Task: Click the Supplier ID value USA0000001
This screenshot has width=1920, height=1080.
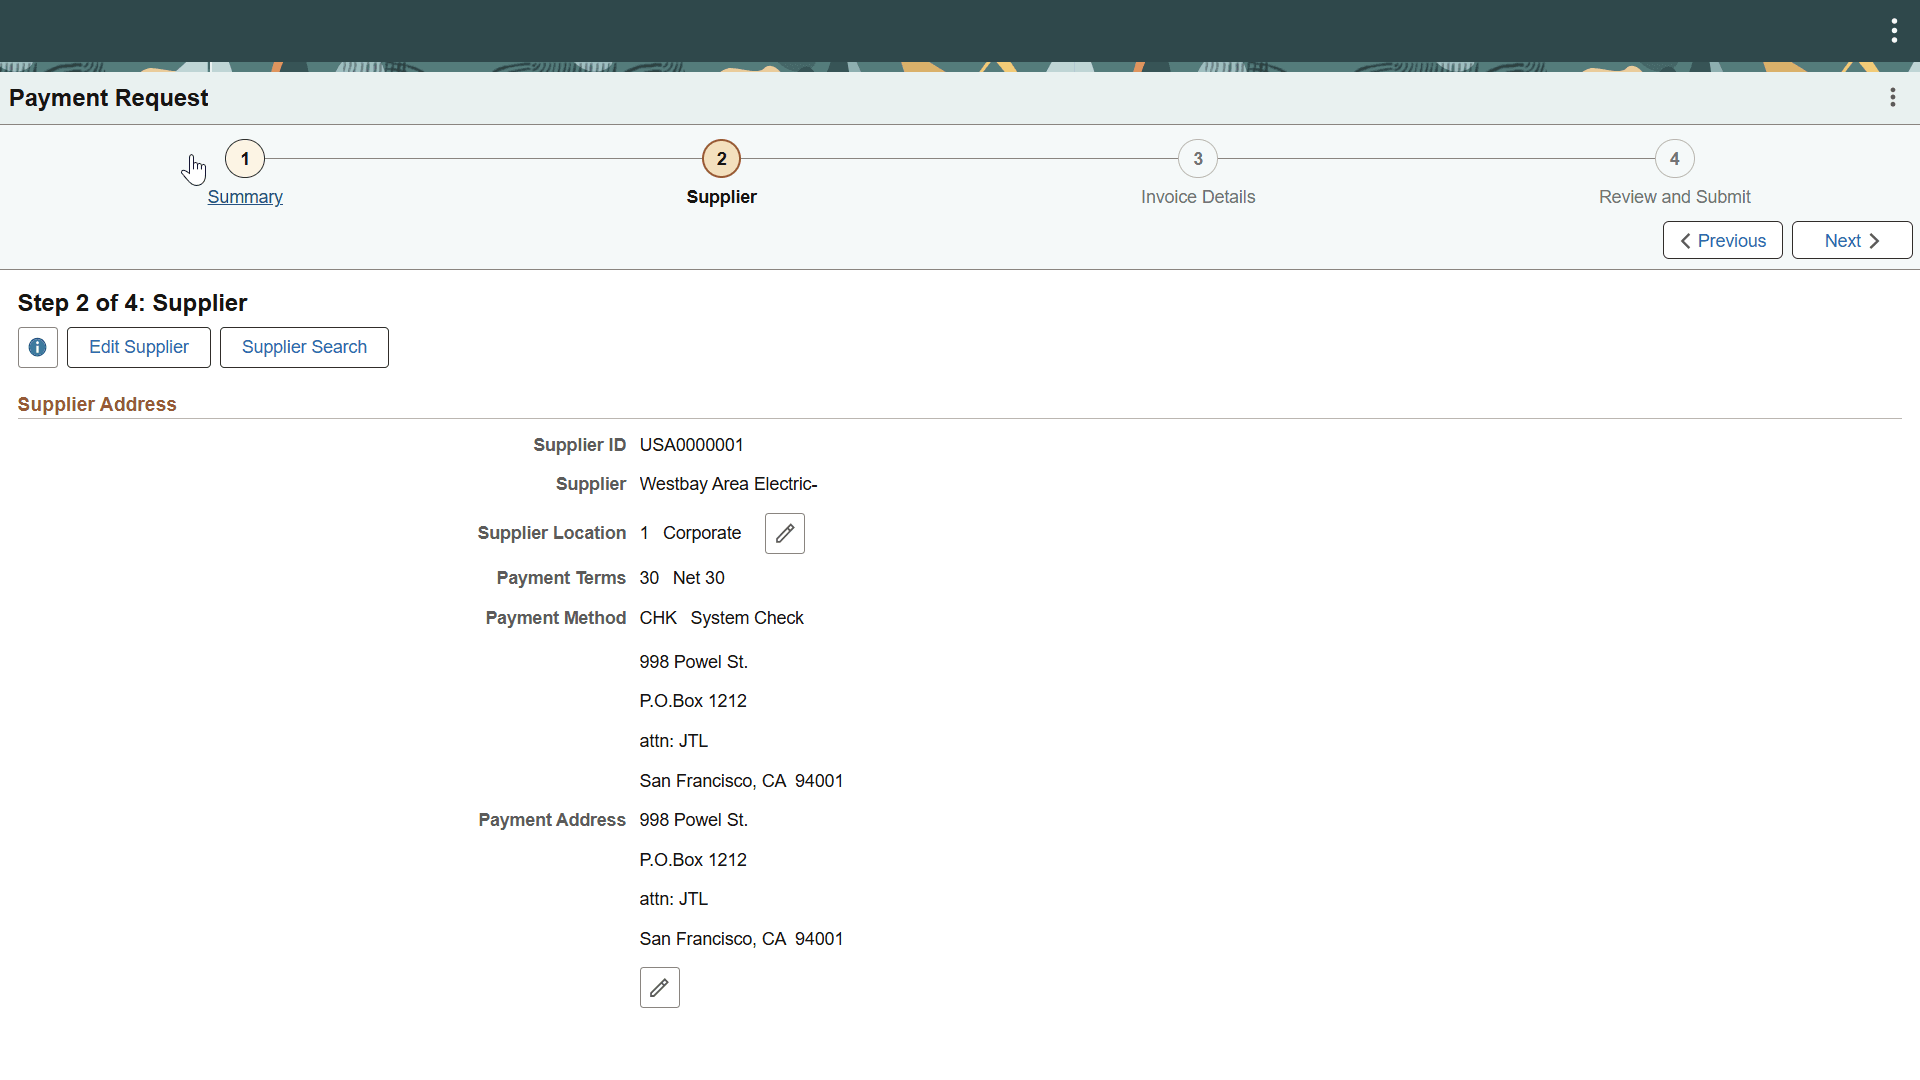Action: pyautogui.click(x=691, y=444)
